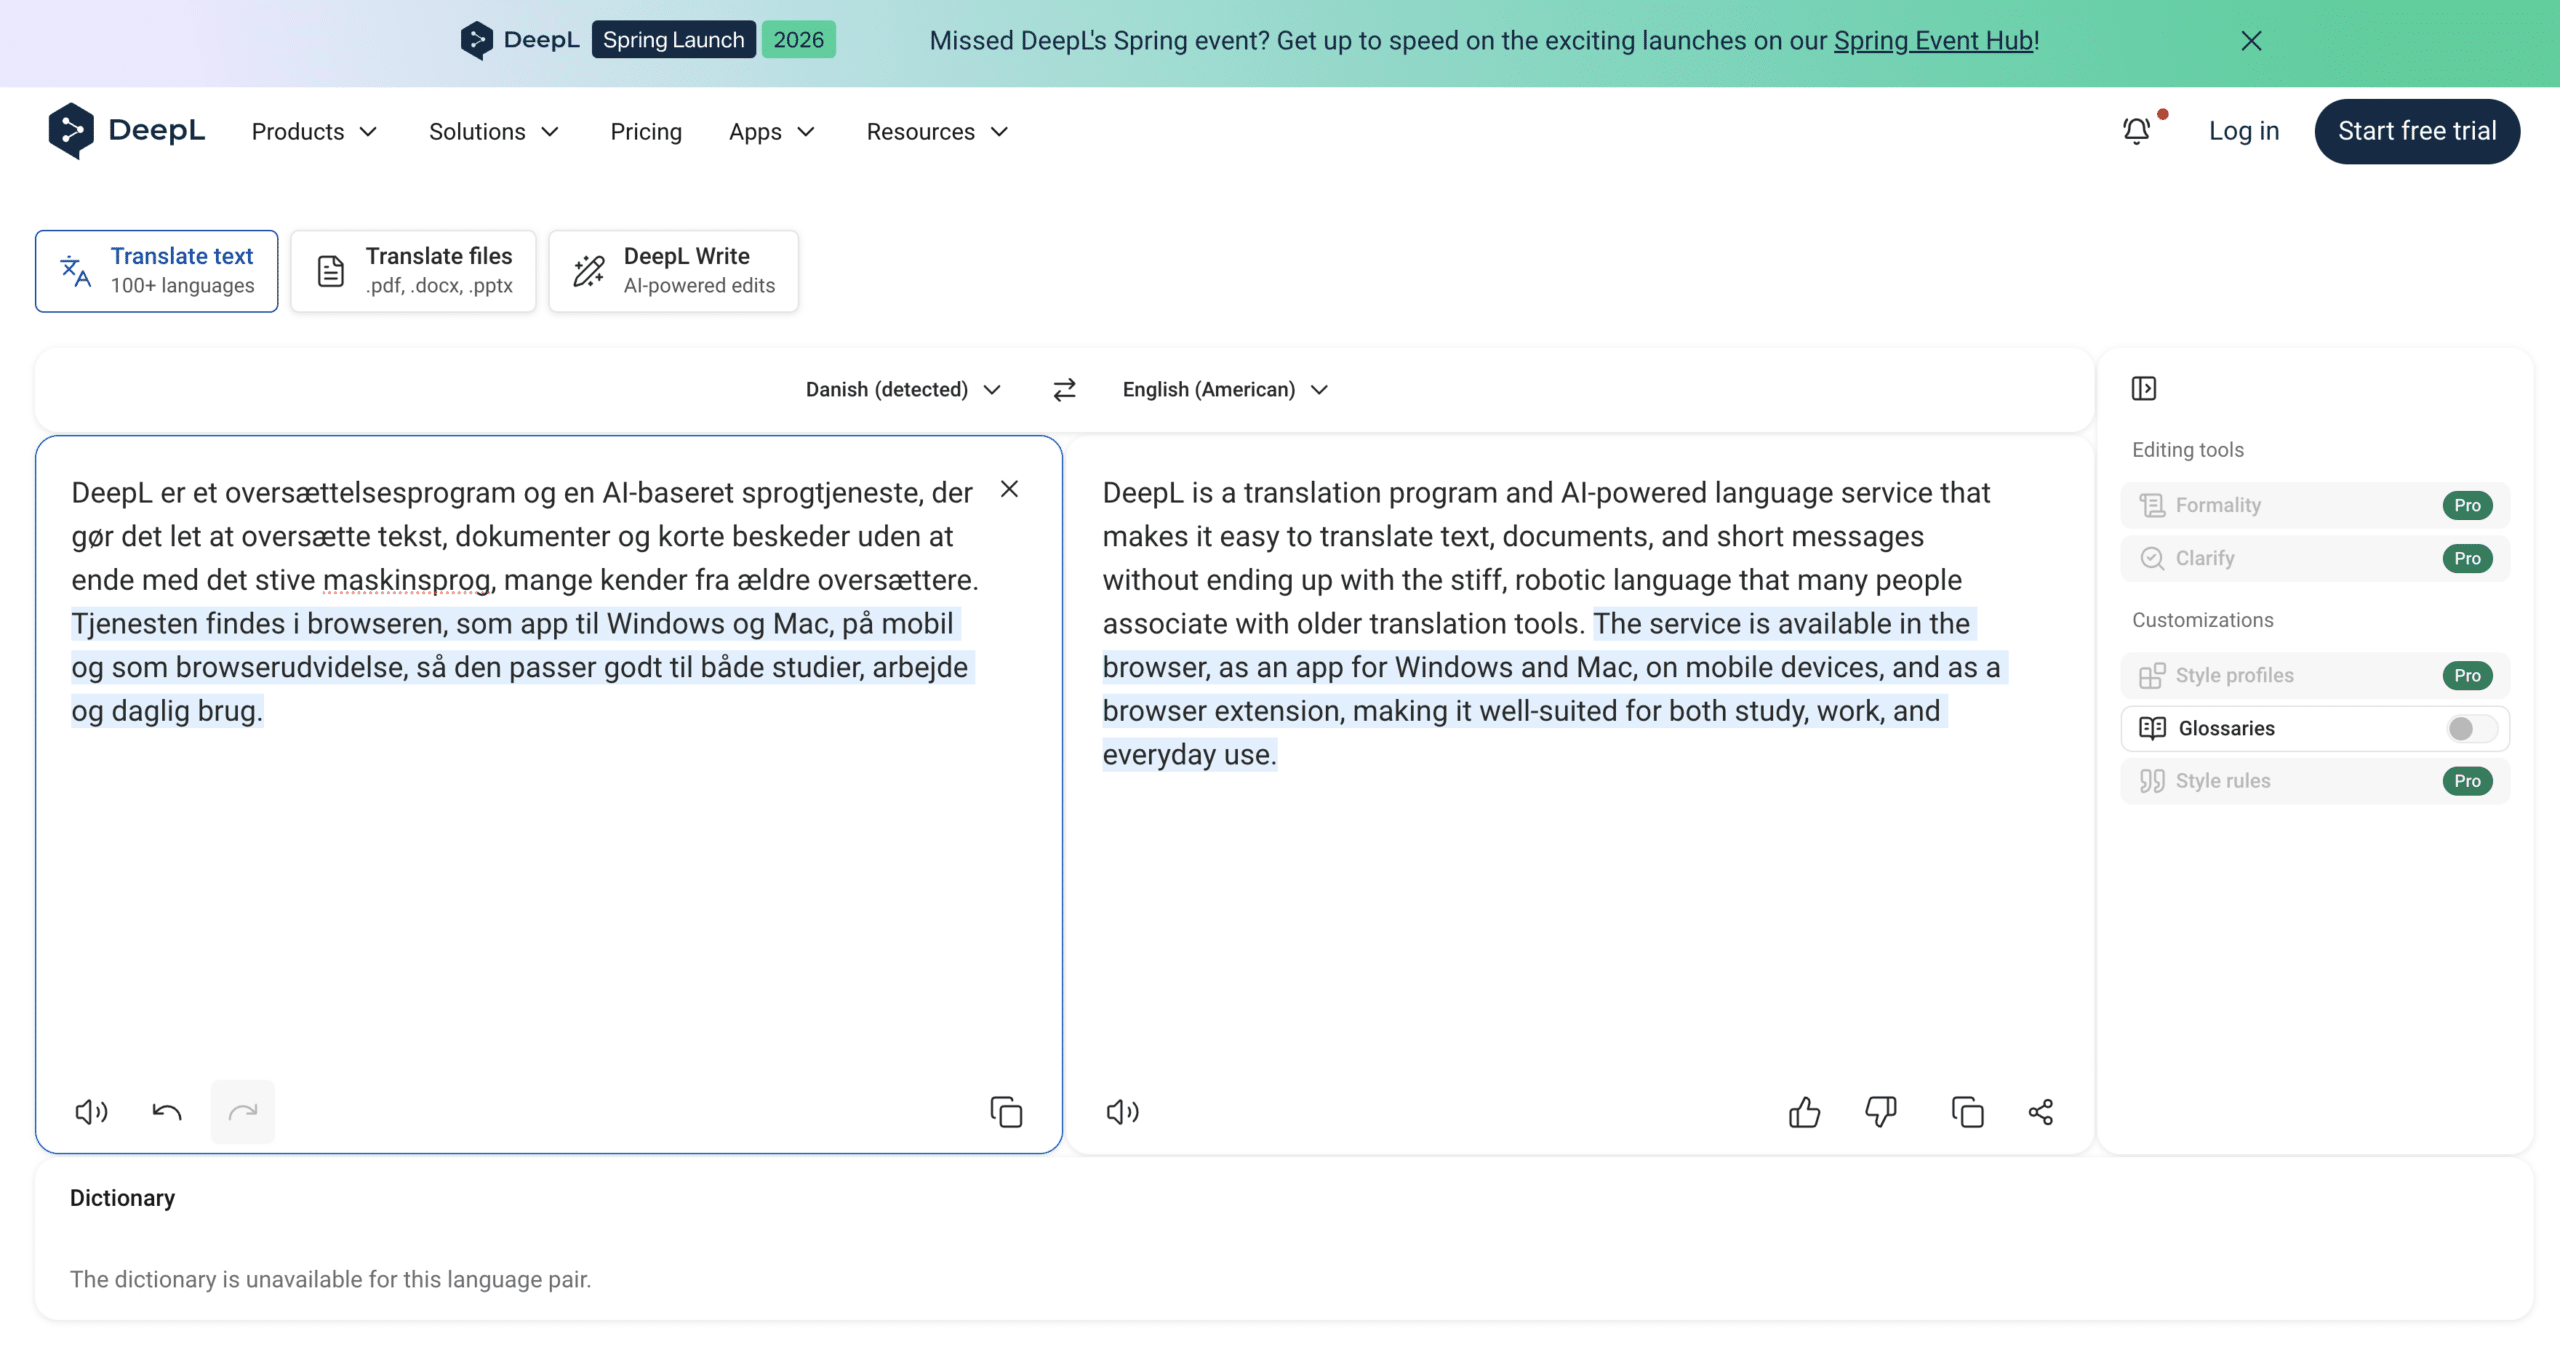The width and height of the screenshot is (2560, 1347).
Task: Click the Formality tool icon
Action: click(x=2152, y=505)
